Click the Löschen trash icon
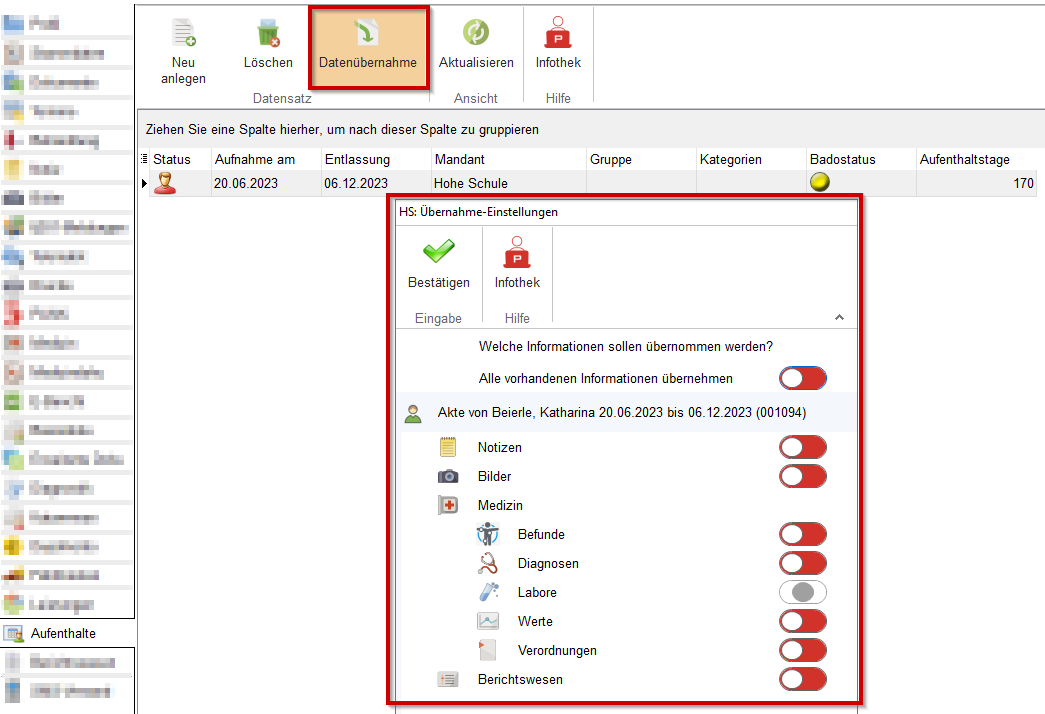Viewport: 1045px width, 714px height. click(x=268, y=34)
